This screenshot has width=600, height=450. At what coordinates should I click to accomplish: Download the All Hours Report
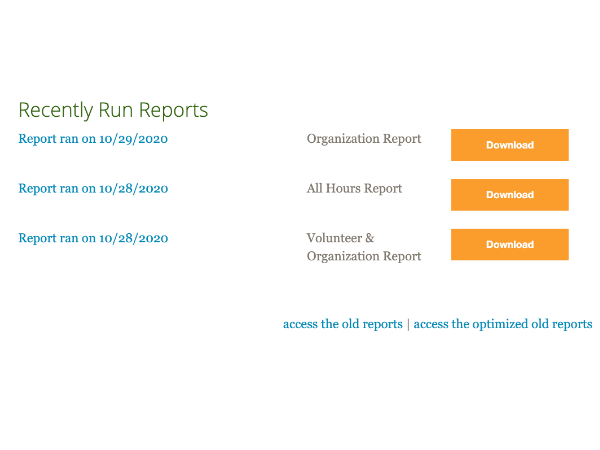pyautogui.click(x=510, y=195)
